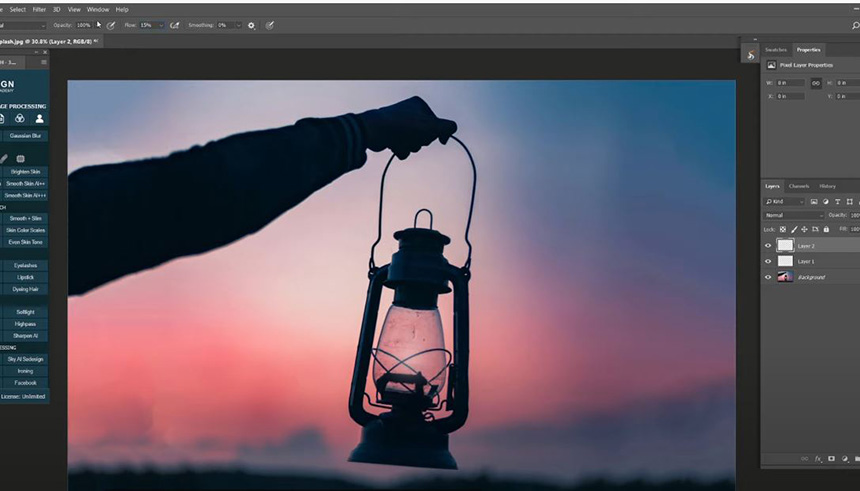Toggle the width-height link icon
This screenshot has width=860, height=491.
[x=816, y=83]
